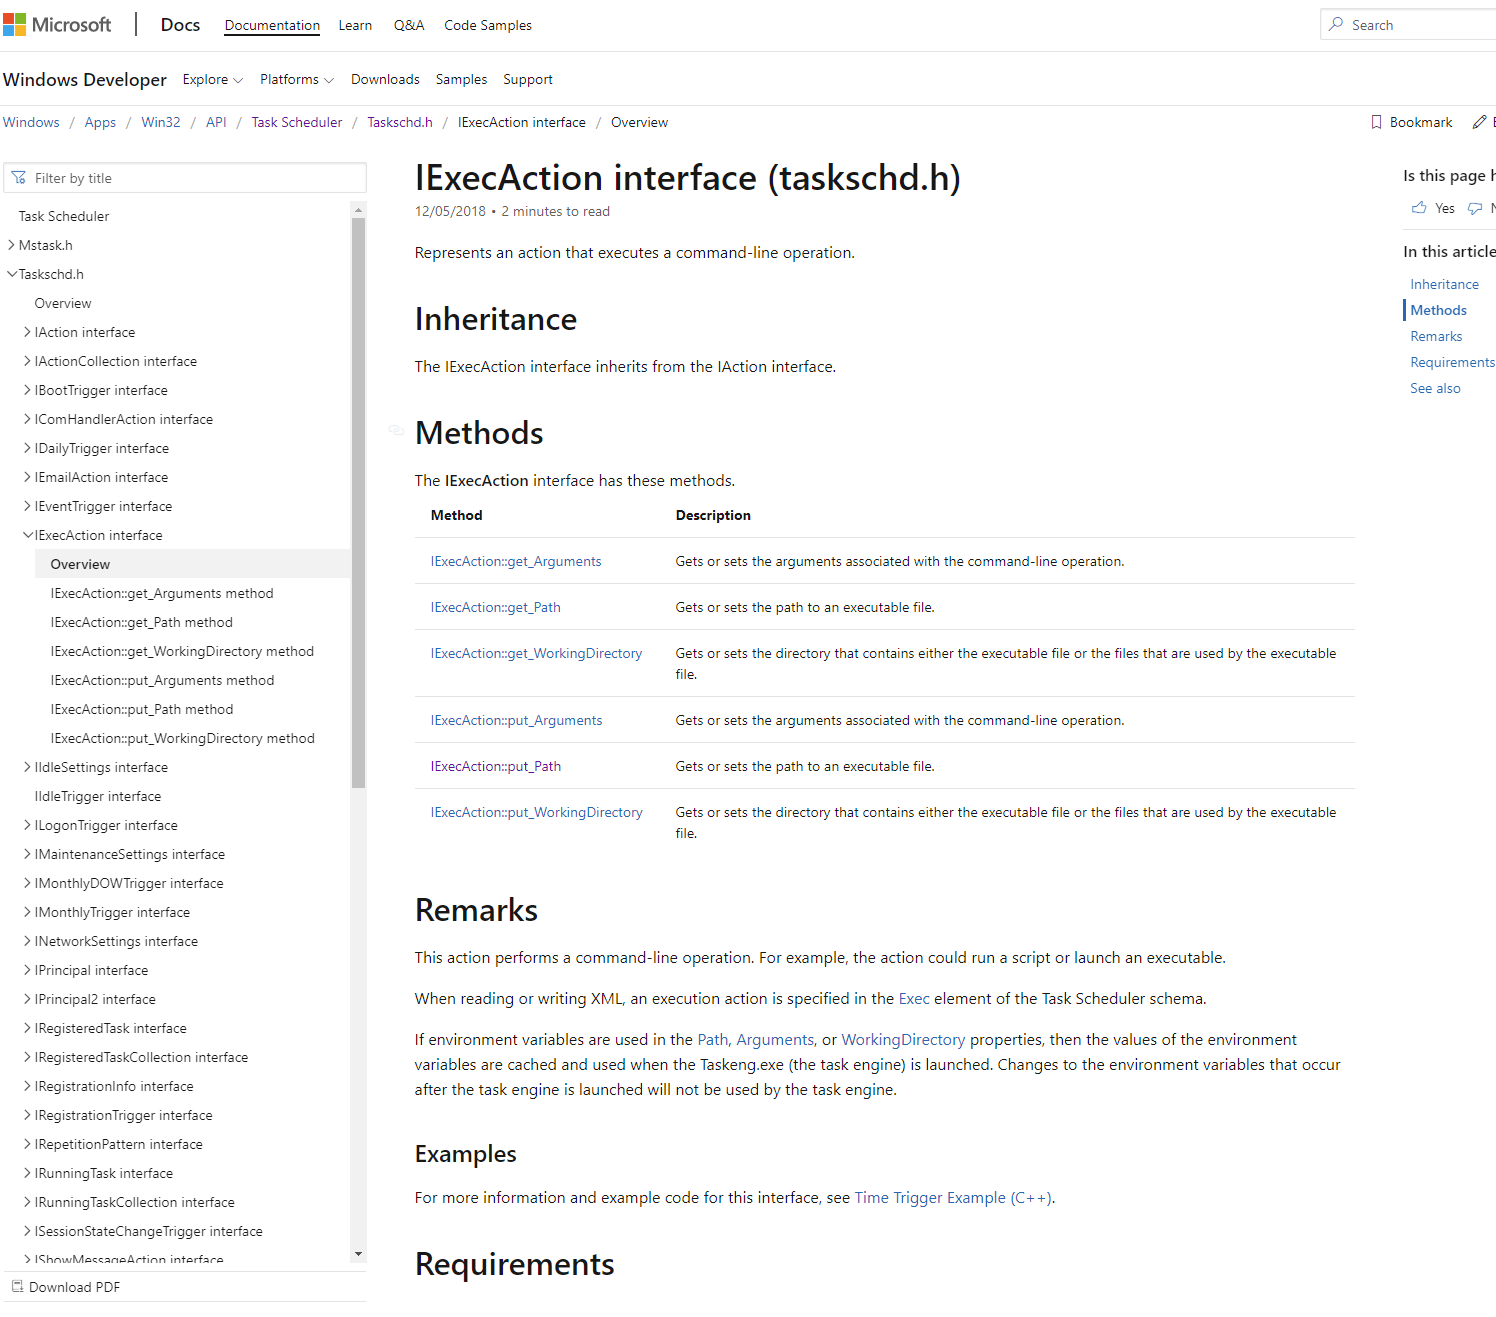Click the Bookmark button label

1421,122
